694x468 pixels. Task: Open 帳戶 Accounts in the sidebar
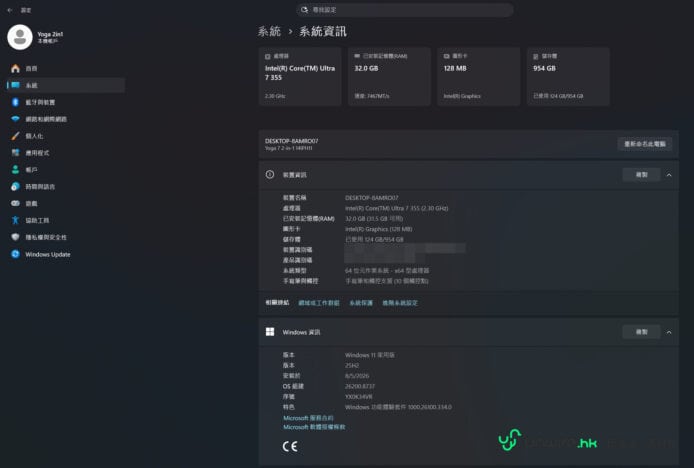click(66, 170)
